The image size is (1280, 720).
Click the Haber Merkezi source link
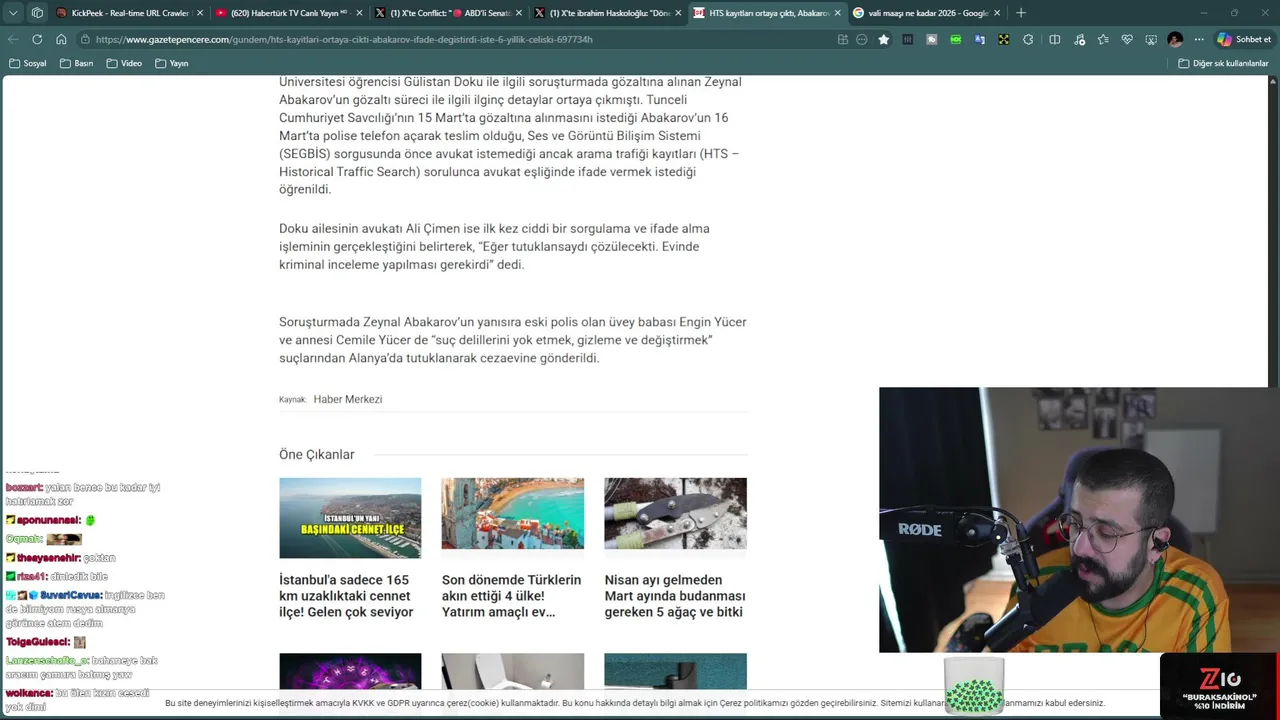coord(348,399)
